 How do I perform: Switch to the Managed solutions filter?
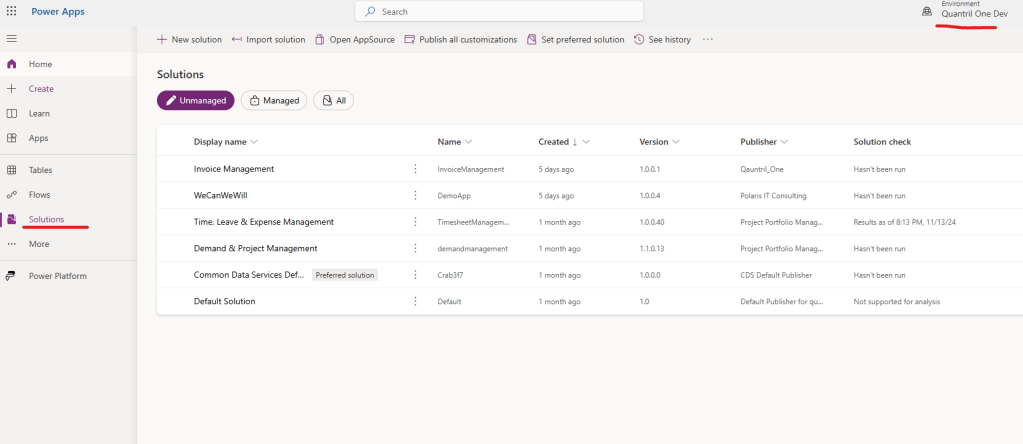click(273, 100)
